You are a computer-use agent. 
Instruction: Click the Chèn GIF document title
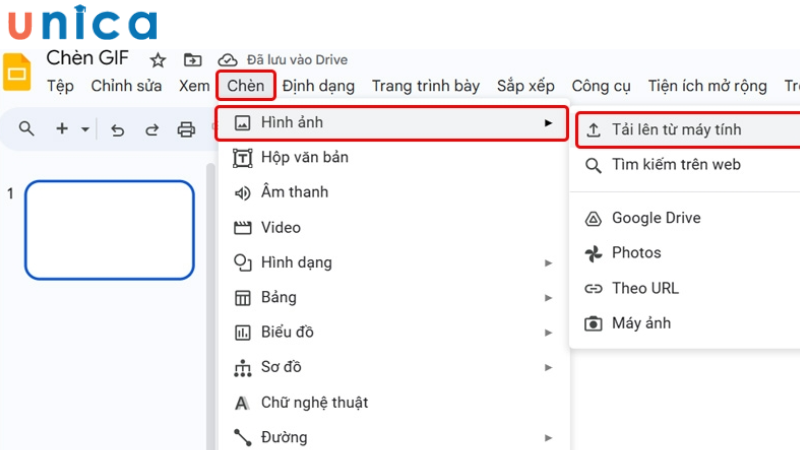(x=87, y=58)
